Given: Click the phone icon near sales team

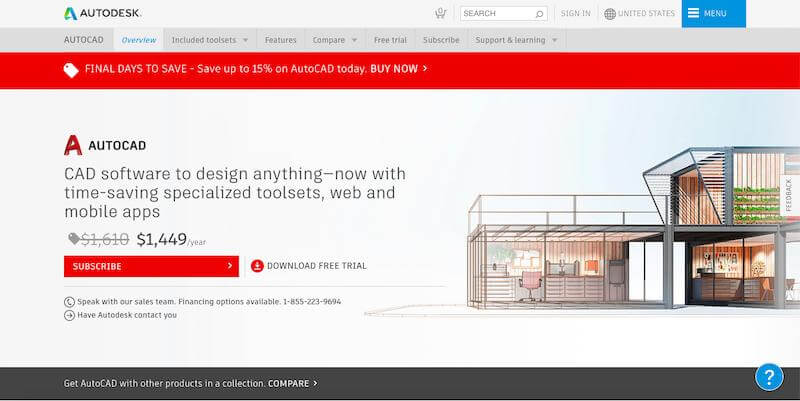Looking at the screenshot, I should (x=69, y=302).
